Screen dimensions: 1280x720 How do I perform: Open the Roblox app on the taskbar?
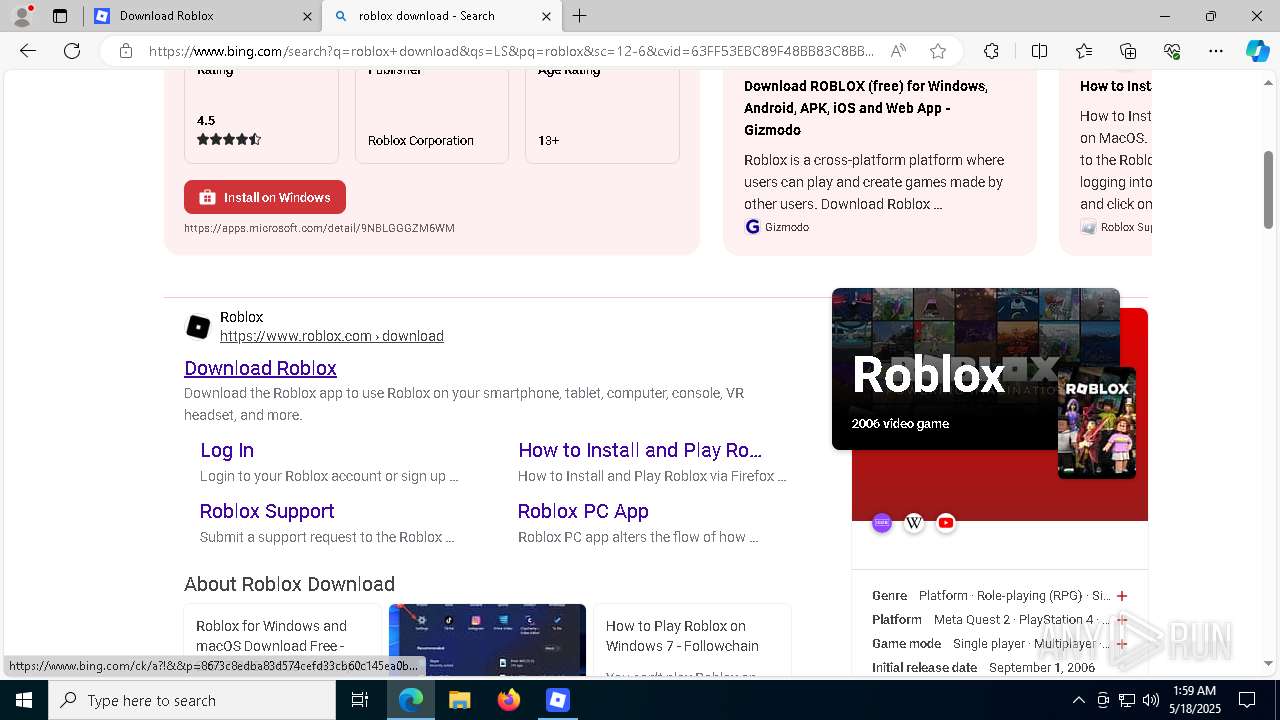[x=558, y=700]
